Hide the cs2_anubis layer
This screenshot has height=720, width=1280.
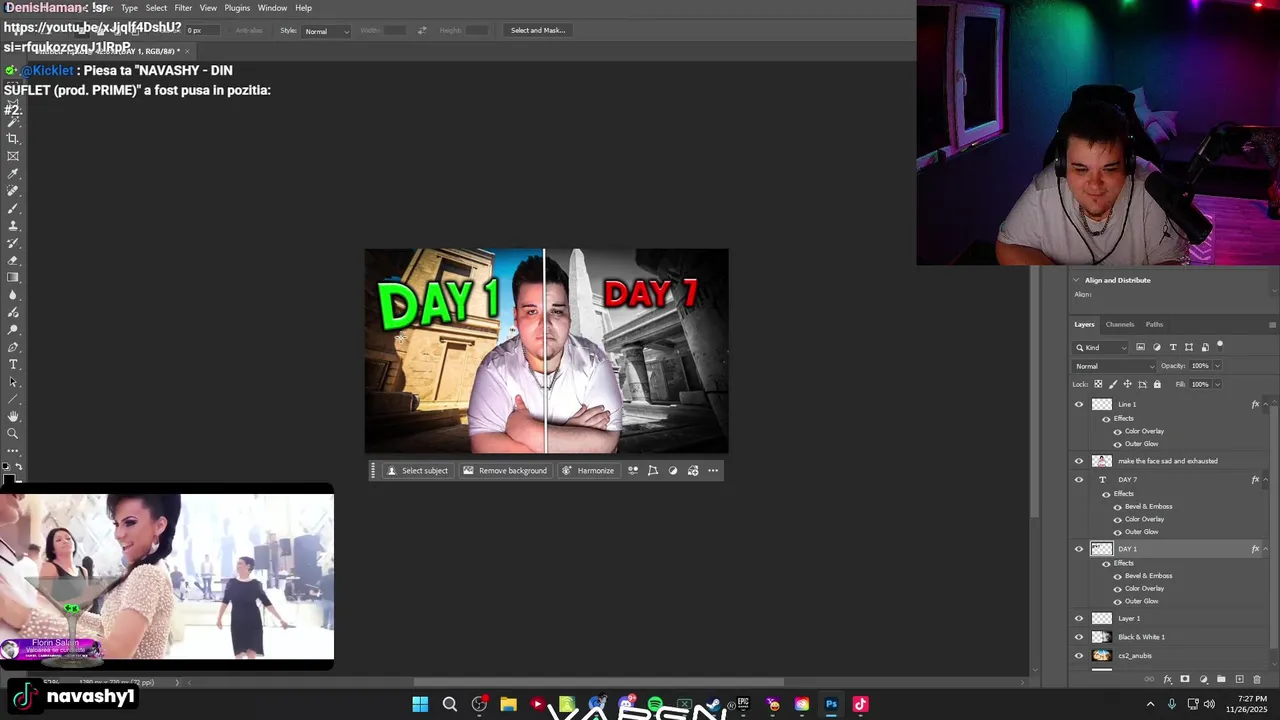(x=1078, y=656)
